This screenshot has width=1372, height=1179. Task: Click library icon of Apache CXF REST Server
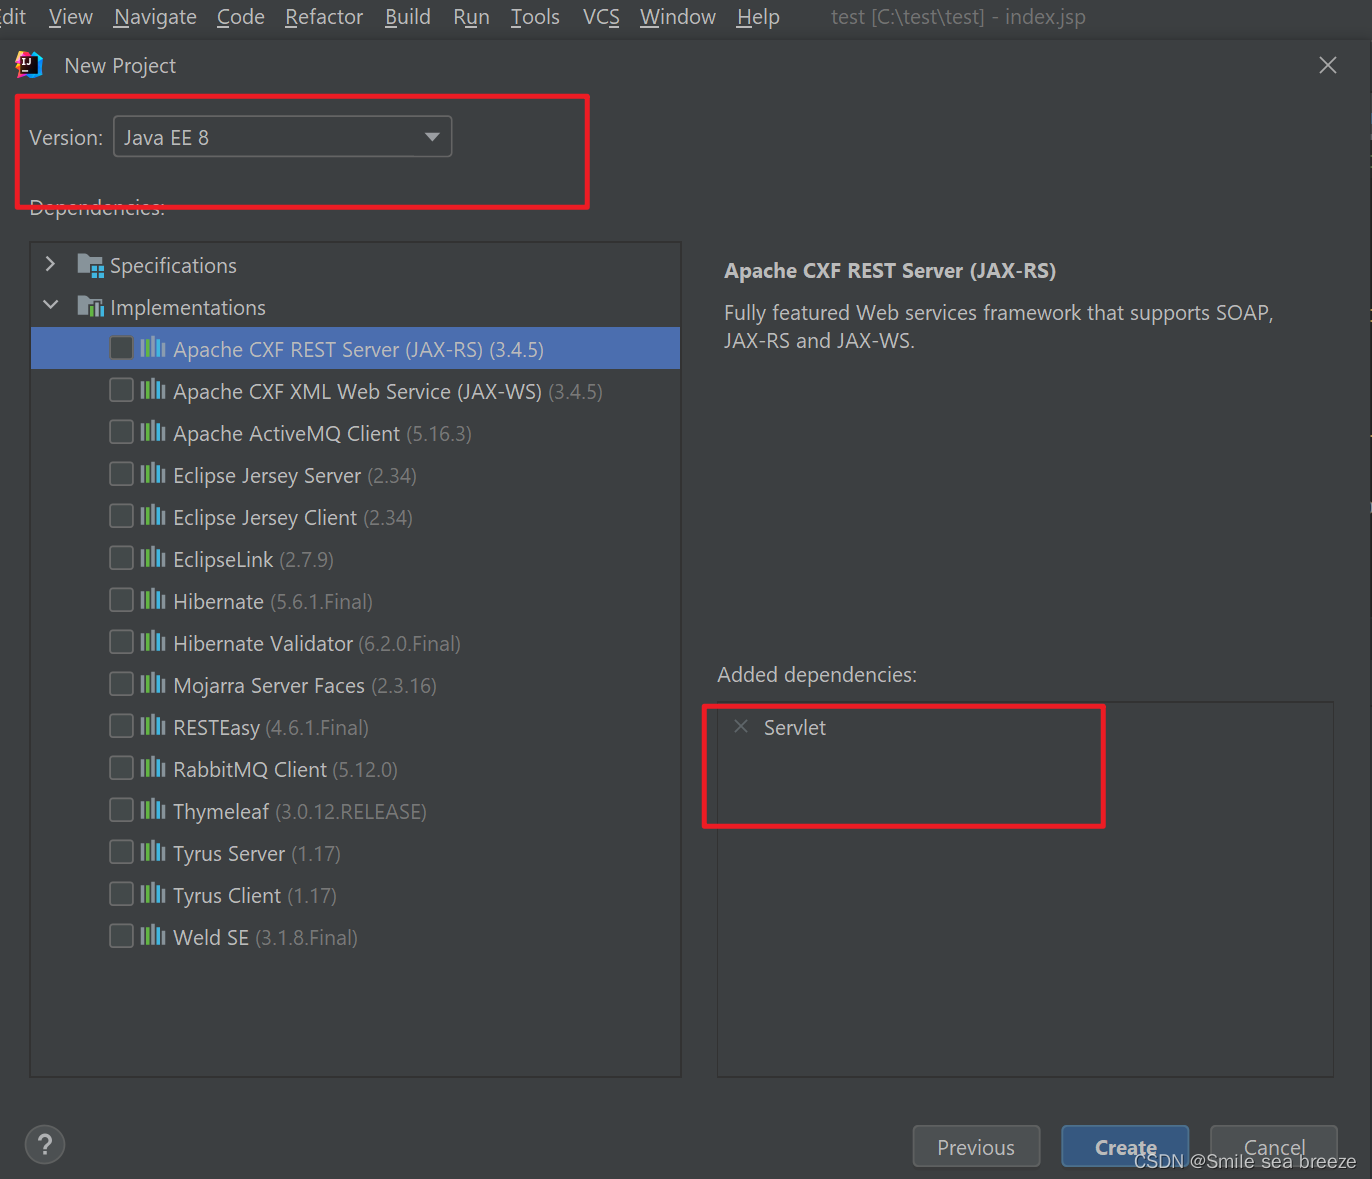tap(153, 348)
